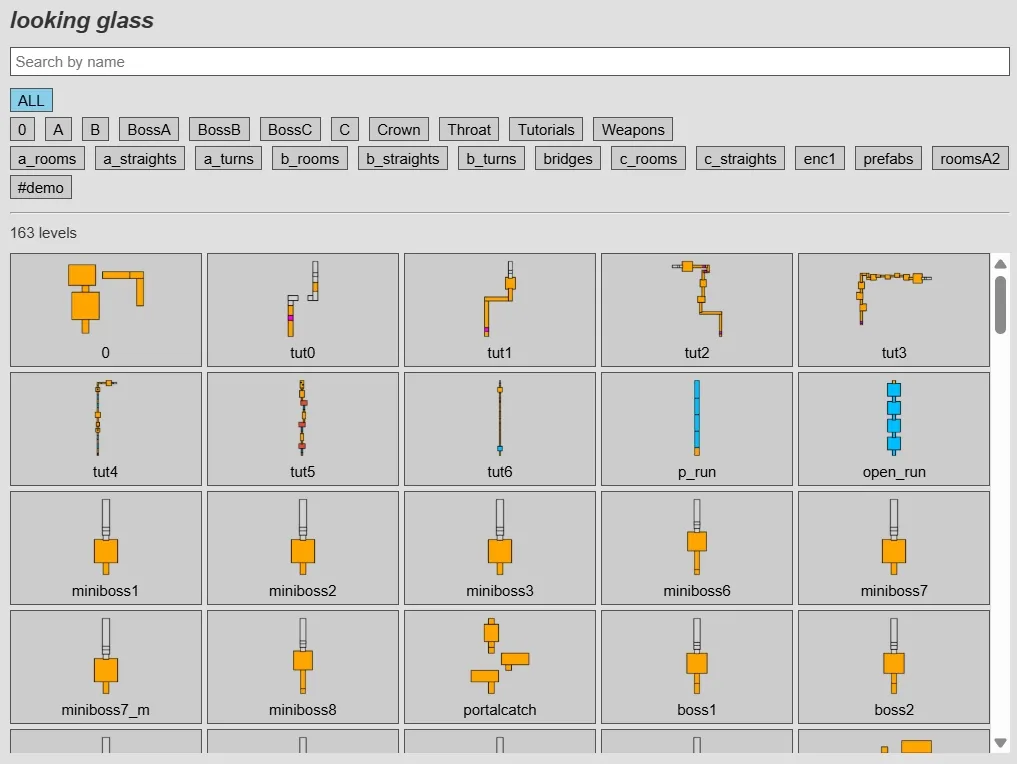Open the tut2 level map
The width and height of the screenshot is (1017, 764).
[x=697, y=310]
